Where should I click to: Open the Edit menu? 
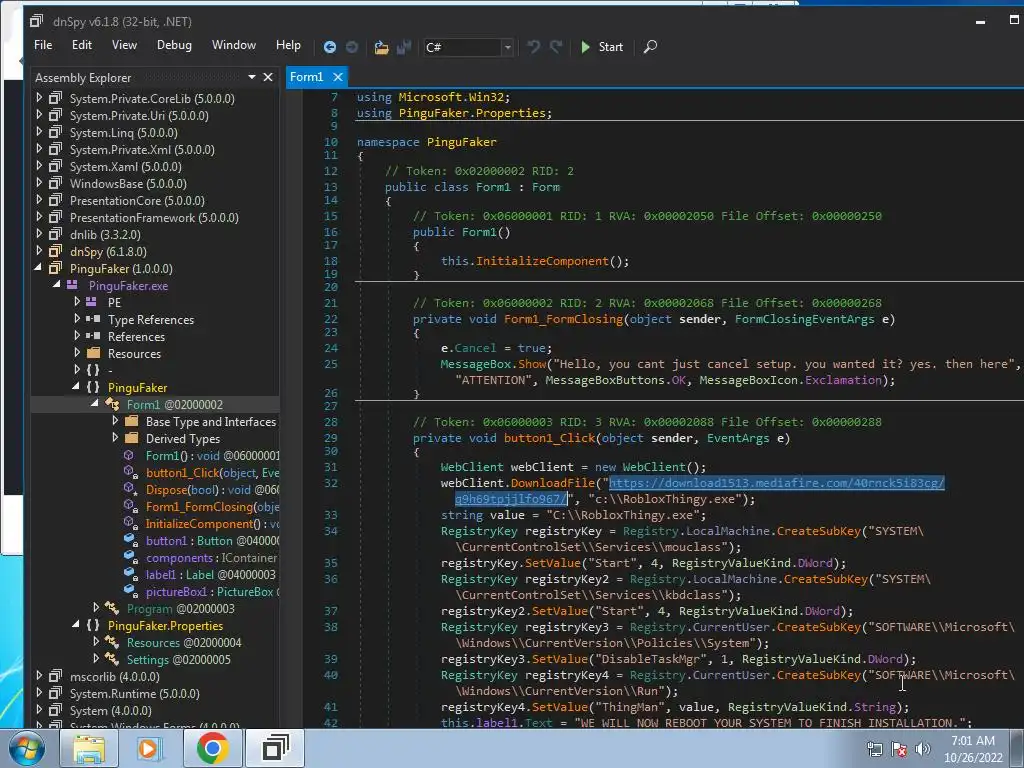pyautogui.click(x=82, y=45)
